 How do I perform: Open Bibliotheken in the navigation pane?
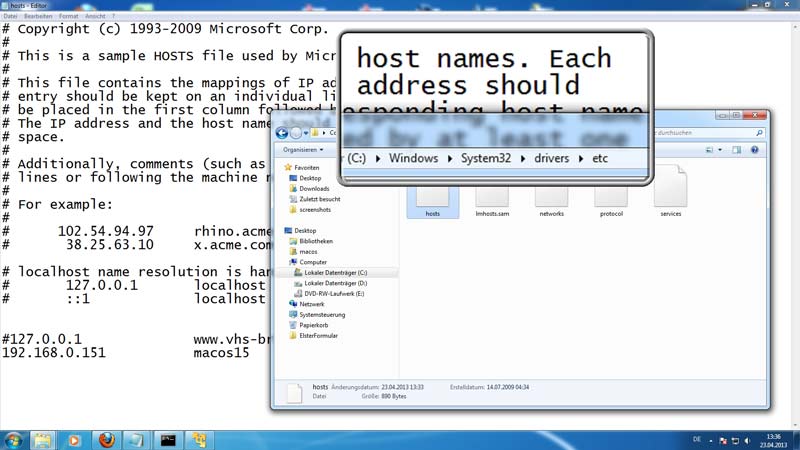[311, 241]
